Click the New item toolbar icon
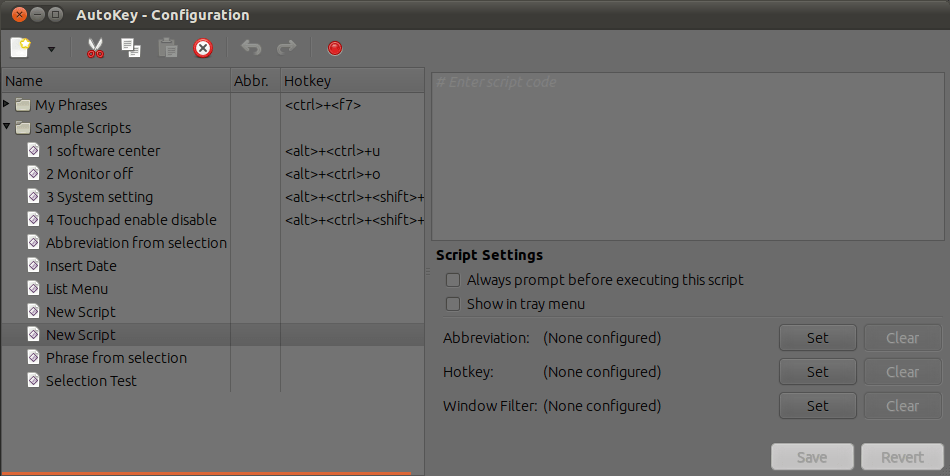 coord(20,47)
